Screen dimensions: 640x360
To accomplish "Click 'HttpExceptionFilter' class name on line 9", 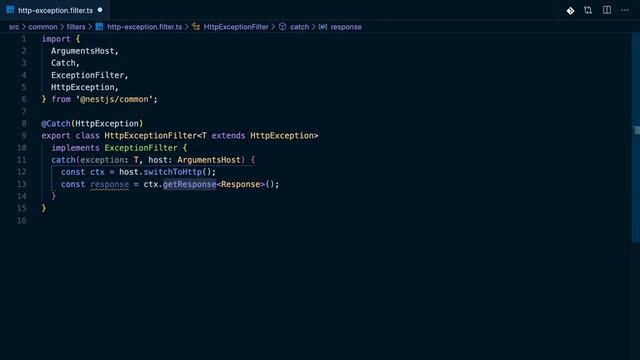I will tap(150, 136).
